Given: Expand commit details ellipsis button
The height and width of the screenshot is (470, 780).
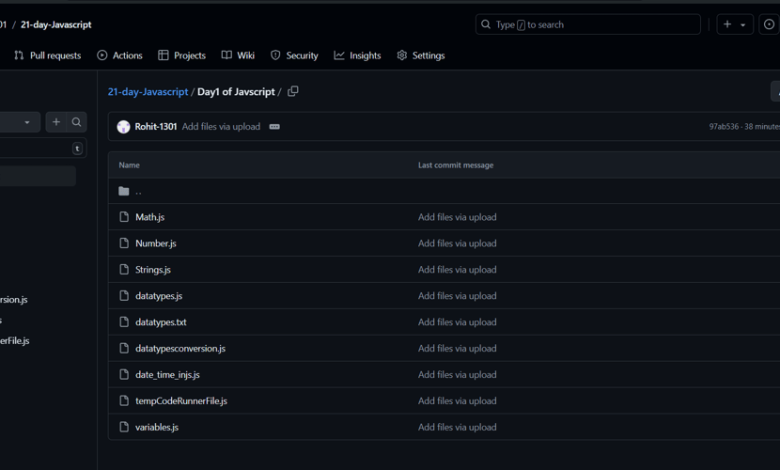Looking at the screenshot, I should 275,127.
